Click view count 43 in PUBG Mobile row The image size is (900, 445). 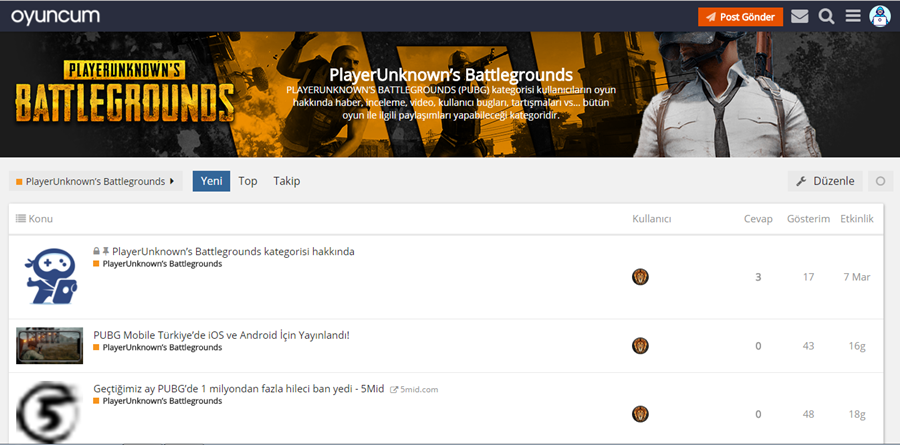pos(808,346)
